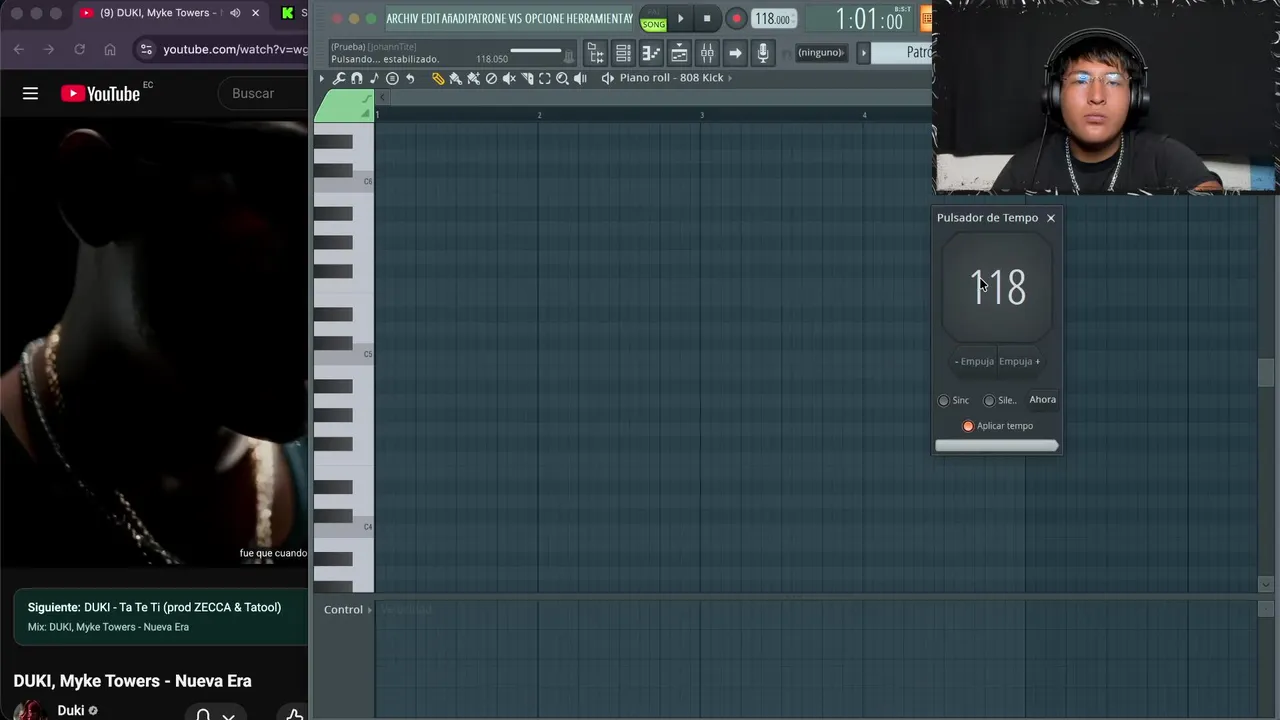Open the (ninguno) pattern dropdown
The width and height of the screenshot is (1280, 720).
[x=821, y=52]
